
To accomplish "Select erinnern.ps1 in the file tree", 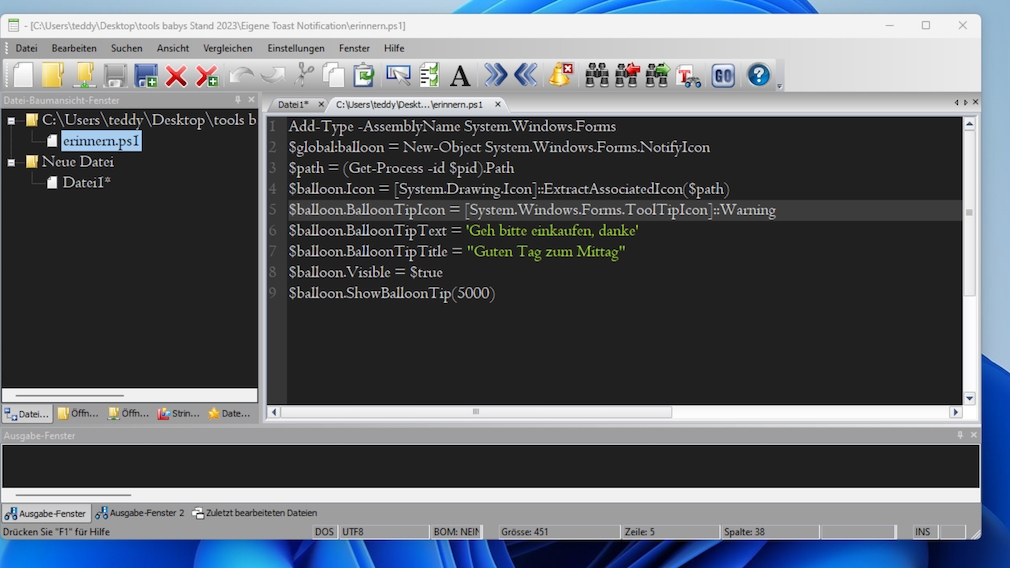I will coord(100,141).
